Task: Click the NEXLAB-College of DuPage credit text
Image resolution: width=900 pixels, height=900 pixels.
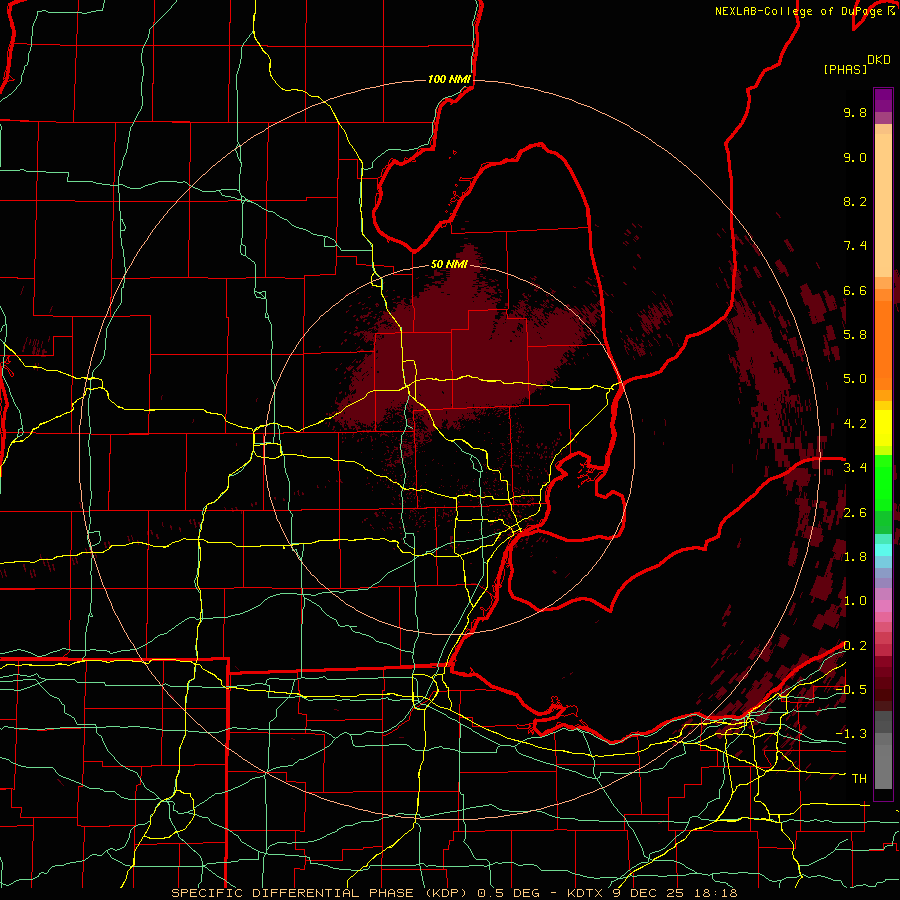Action: tap(798, 11)
